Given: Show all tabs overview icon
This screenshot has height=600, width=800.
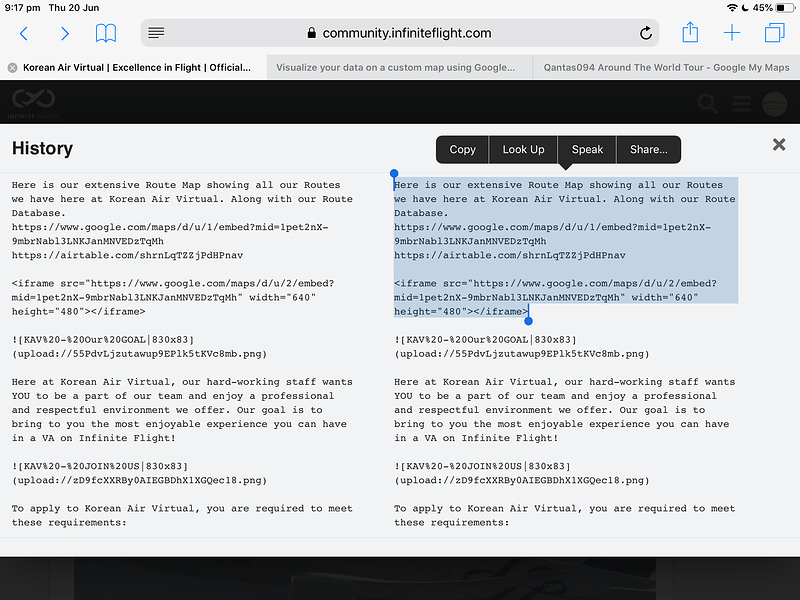Looking at the screenshot, I should pos(774,33).
